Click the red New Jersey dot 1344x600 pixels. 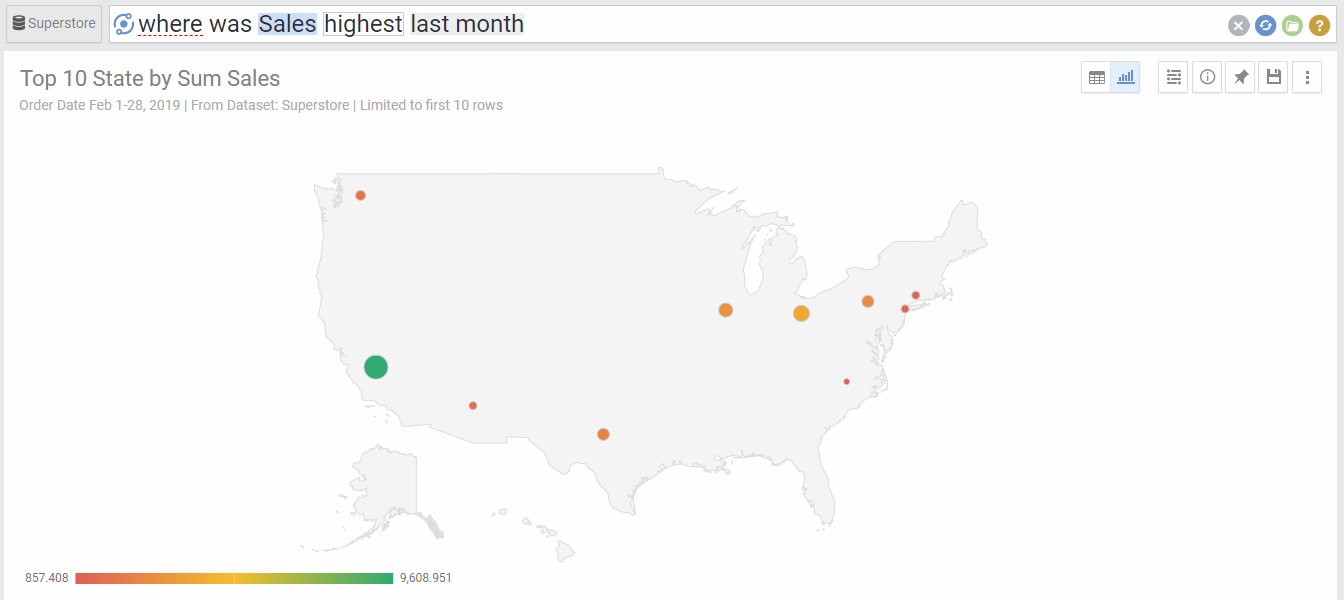coord(905,309)
